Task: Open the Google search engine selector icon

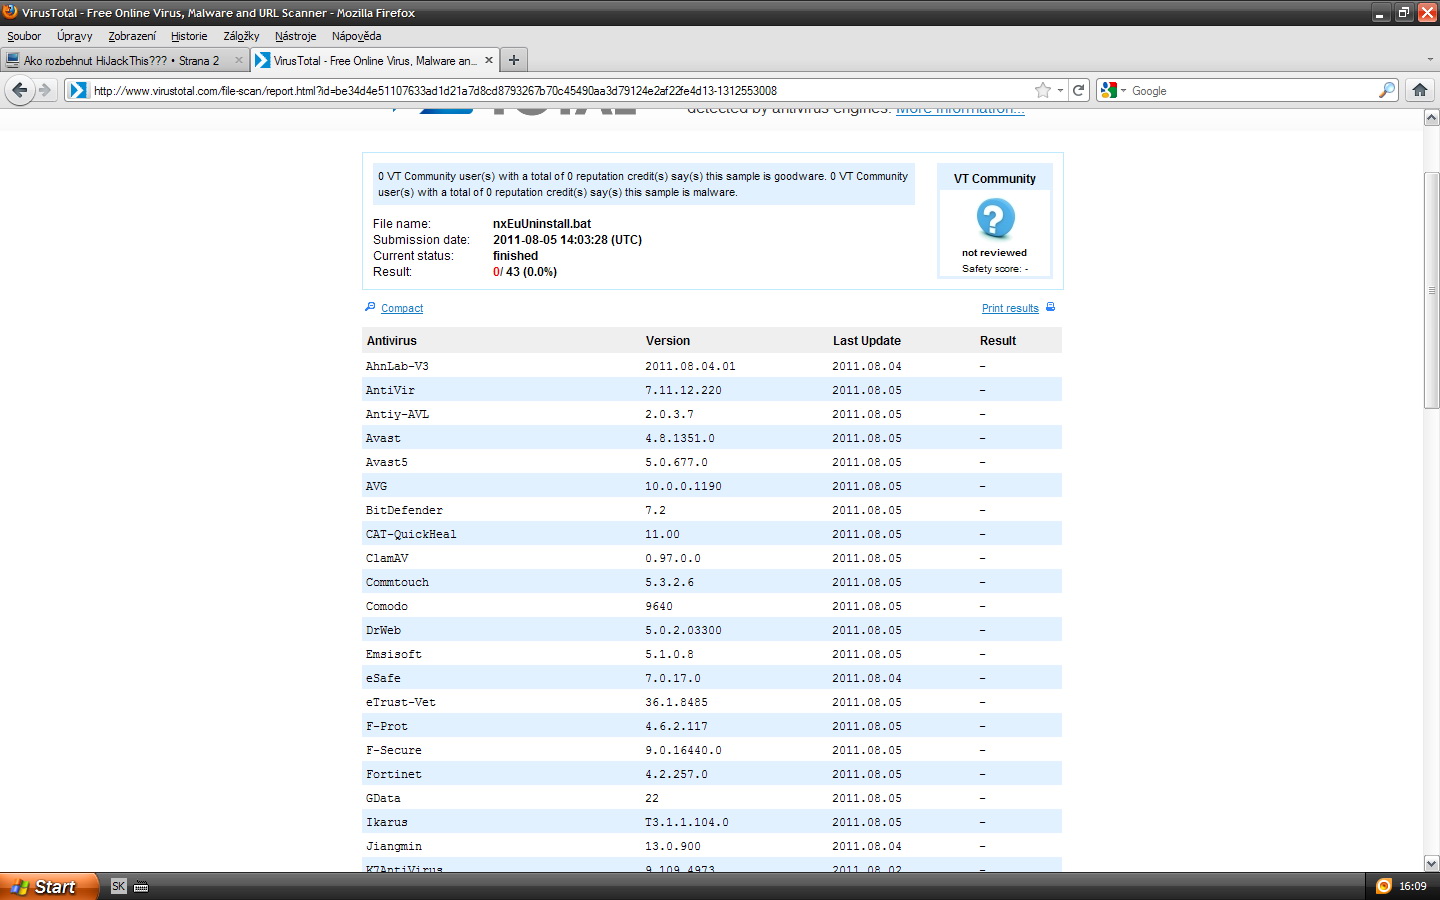Action: [1113, 90]
